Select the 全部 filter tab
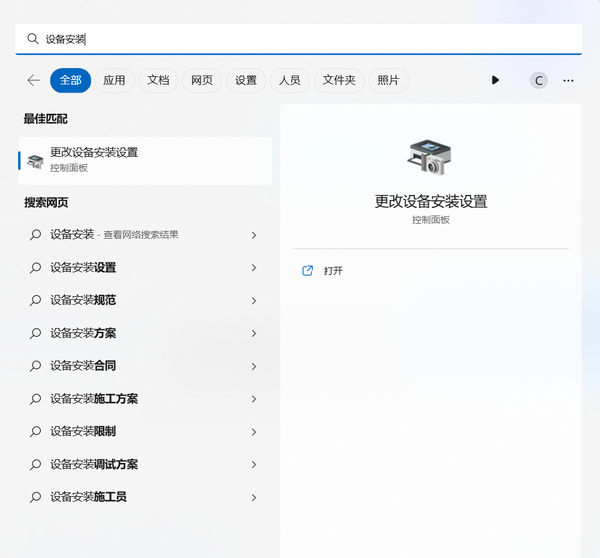This screenshot has width=600, height=558. 70,80
